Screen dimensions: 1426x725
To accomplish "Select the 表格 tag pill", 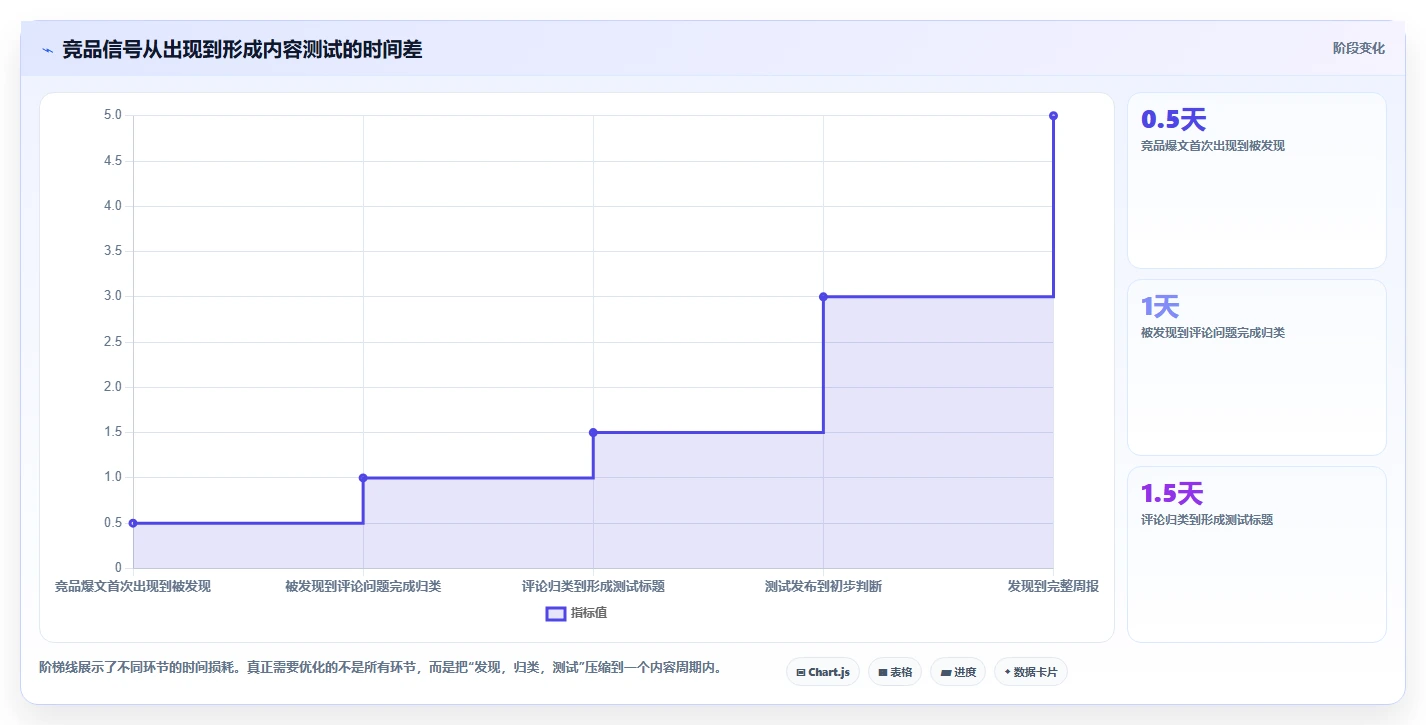I will click(894, 672).
